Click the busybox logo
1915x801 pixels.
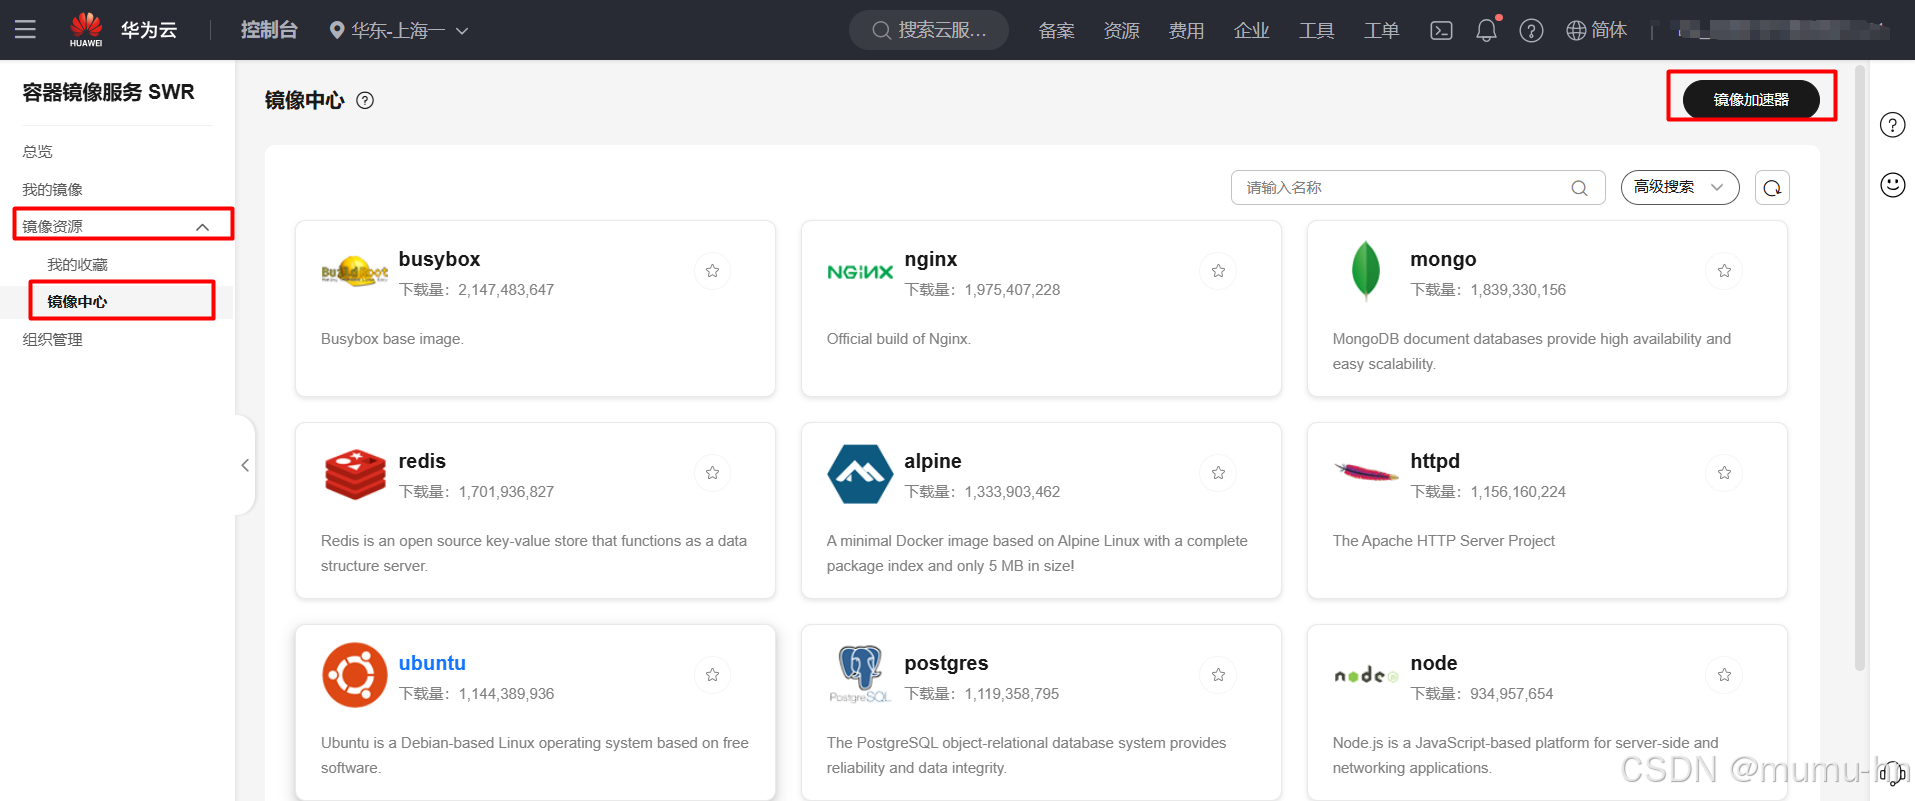[x=354, y=271]
